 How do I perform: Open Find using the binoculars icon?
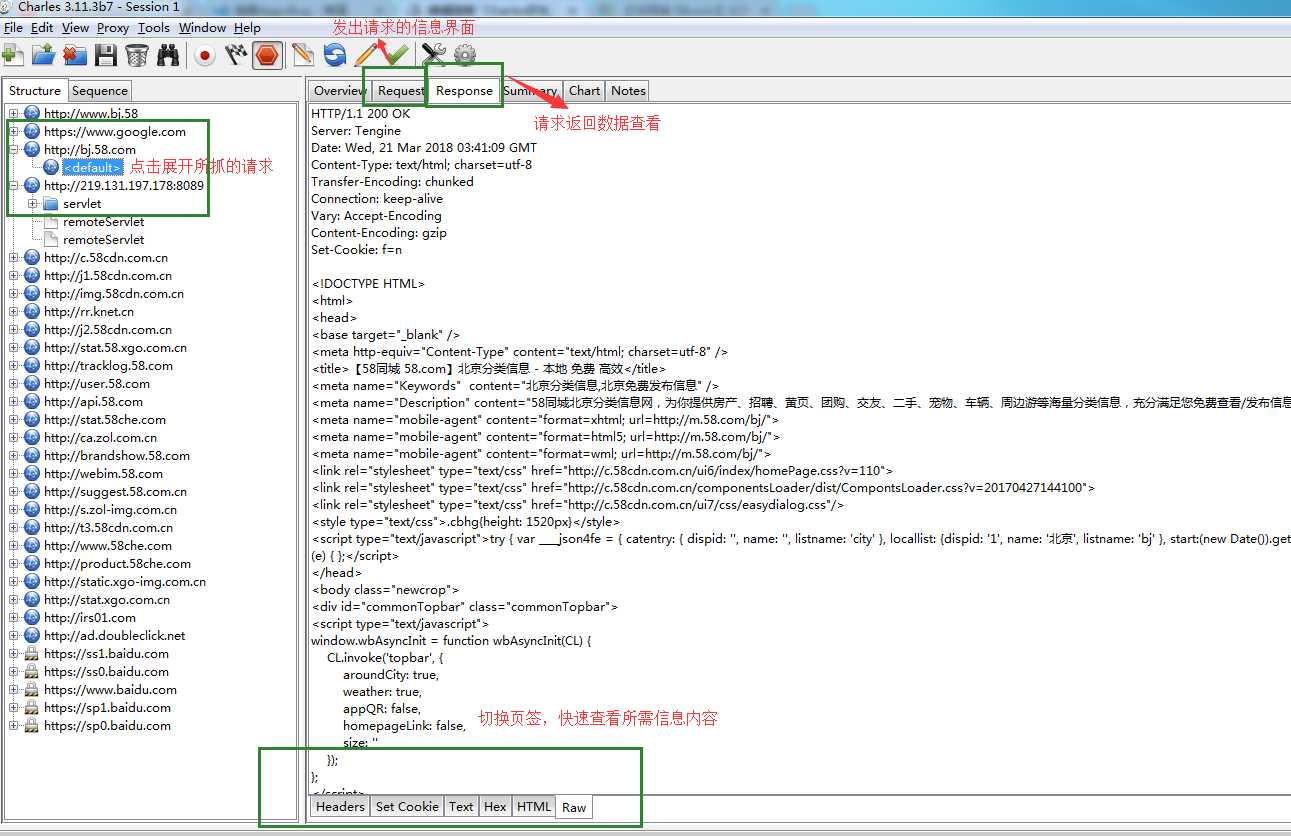[x=168, y=55]
